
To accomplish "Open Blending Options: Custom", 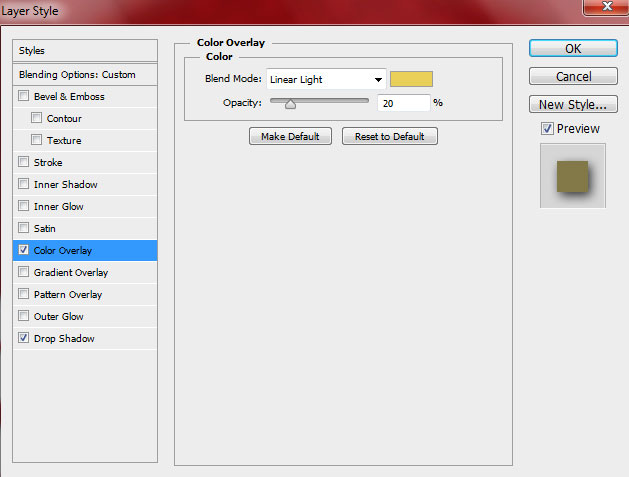I will tap(85, 75).
